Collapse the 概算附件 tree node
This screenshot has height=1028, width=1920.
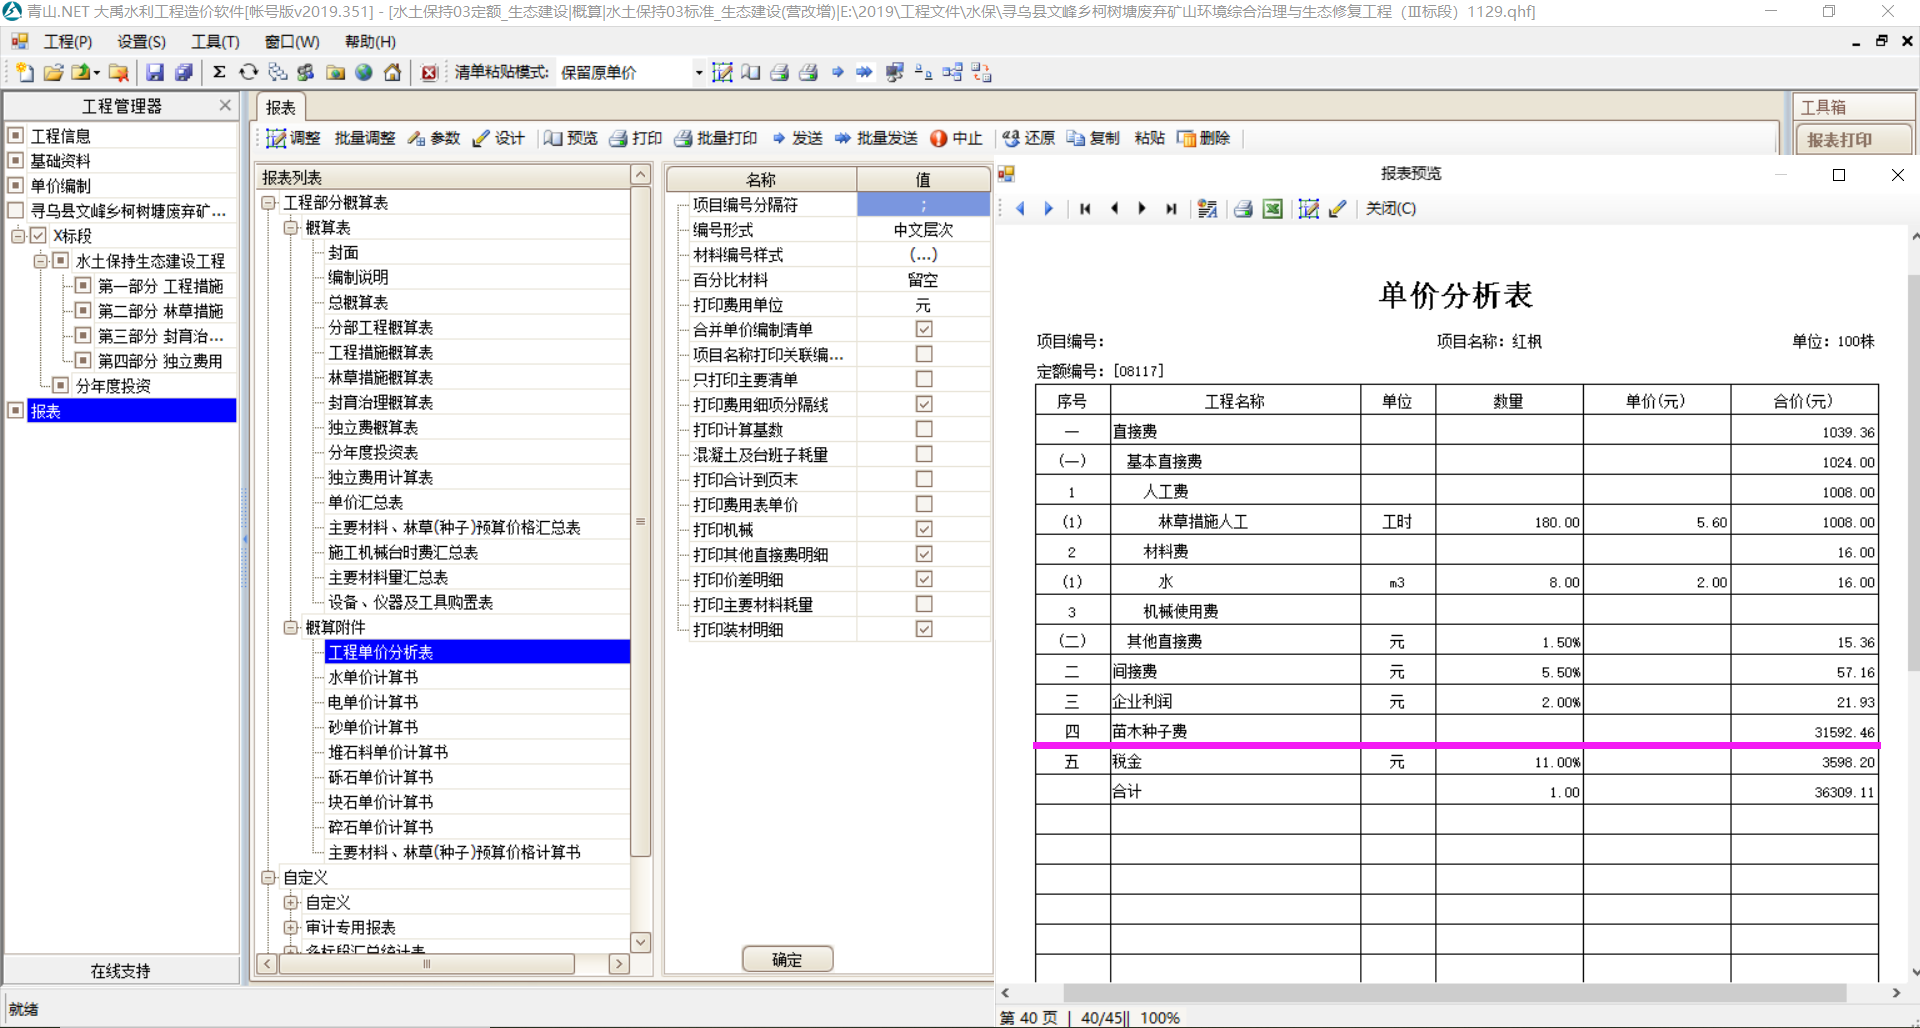(x=291, y=627)
